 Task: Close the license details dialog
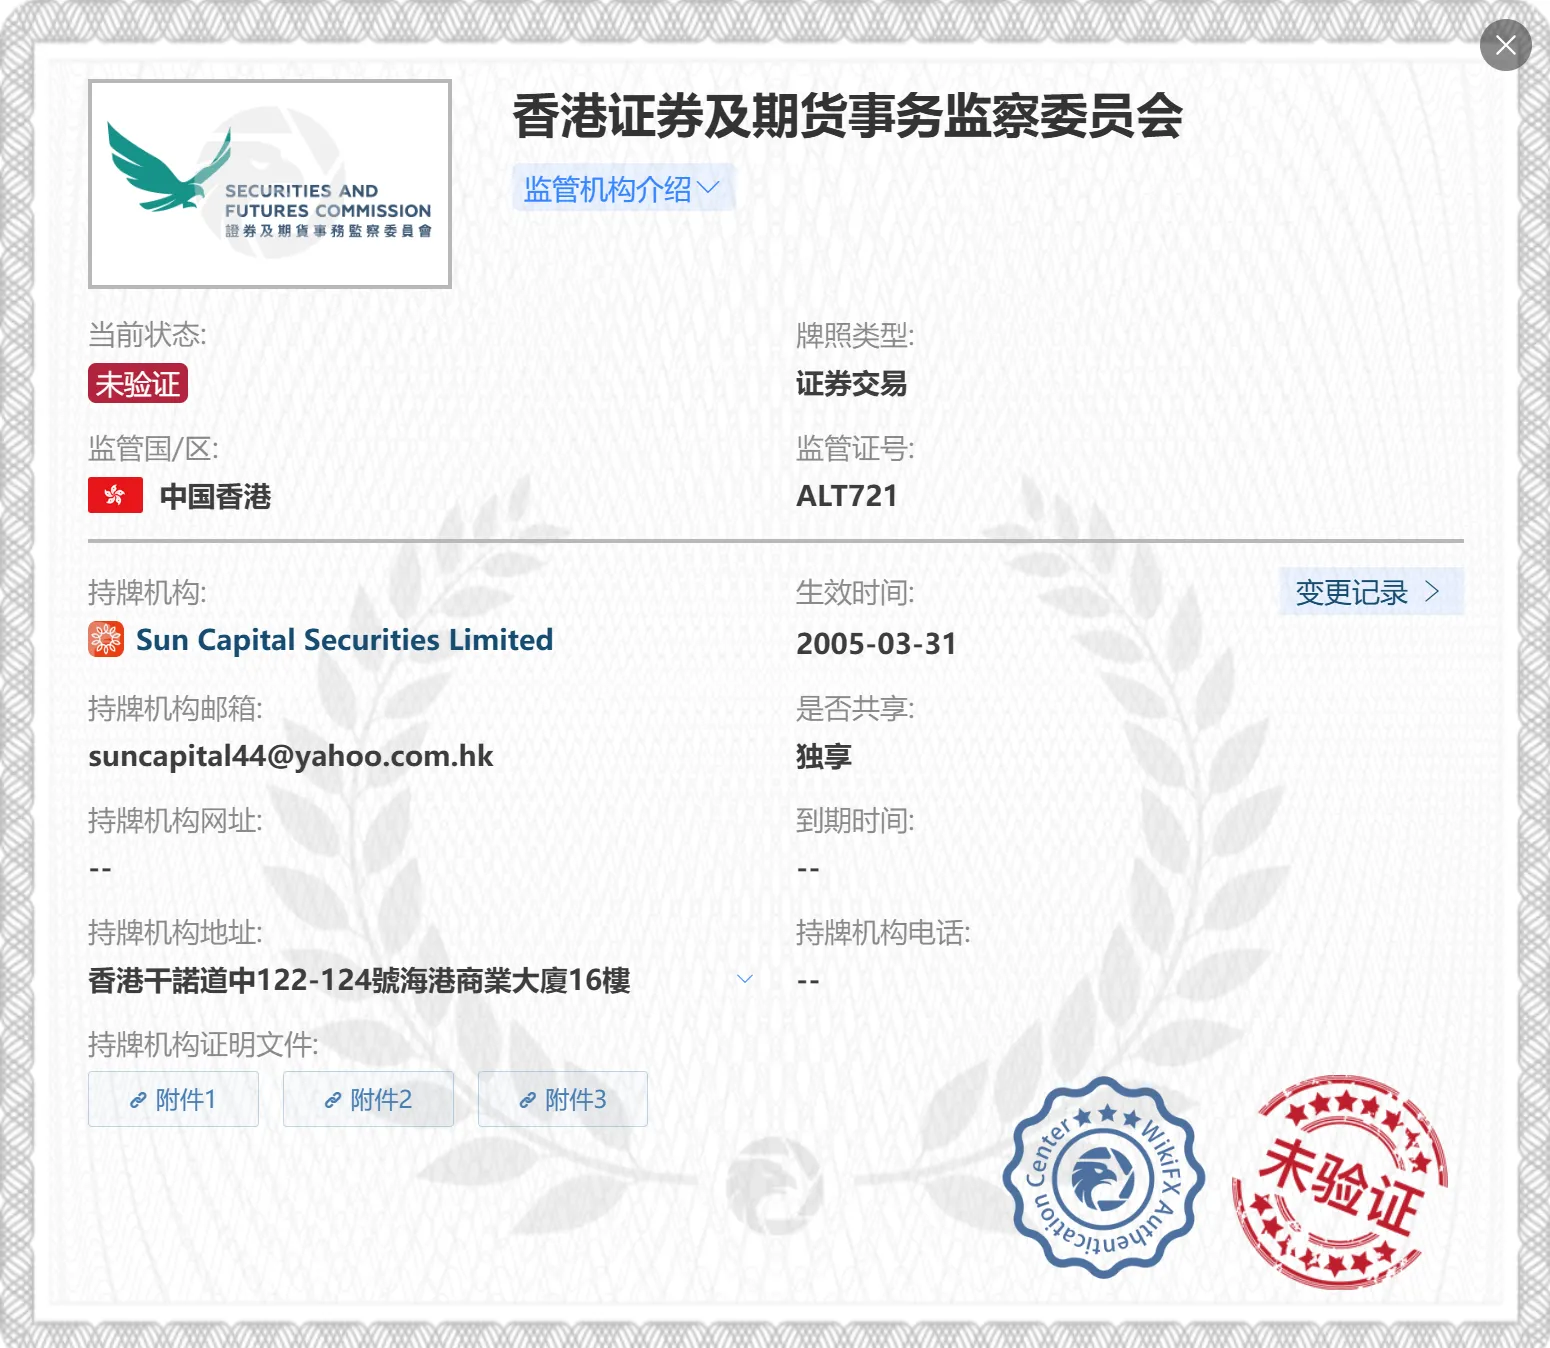[x=1505, y=45]
